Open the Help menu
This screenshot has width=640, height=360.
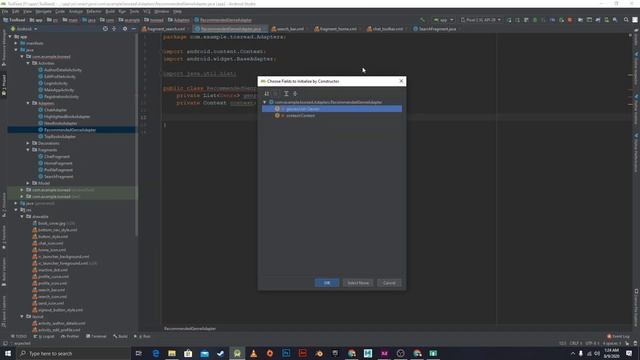click(x=177, y=11)
